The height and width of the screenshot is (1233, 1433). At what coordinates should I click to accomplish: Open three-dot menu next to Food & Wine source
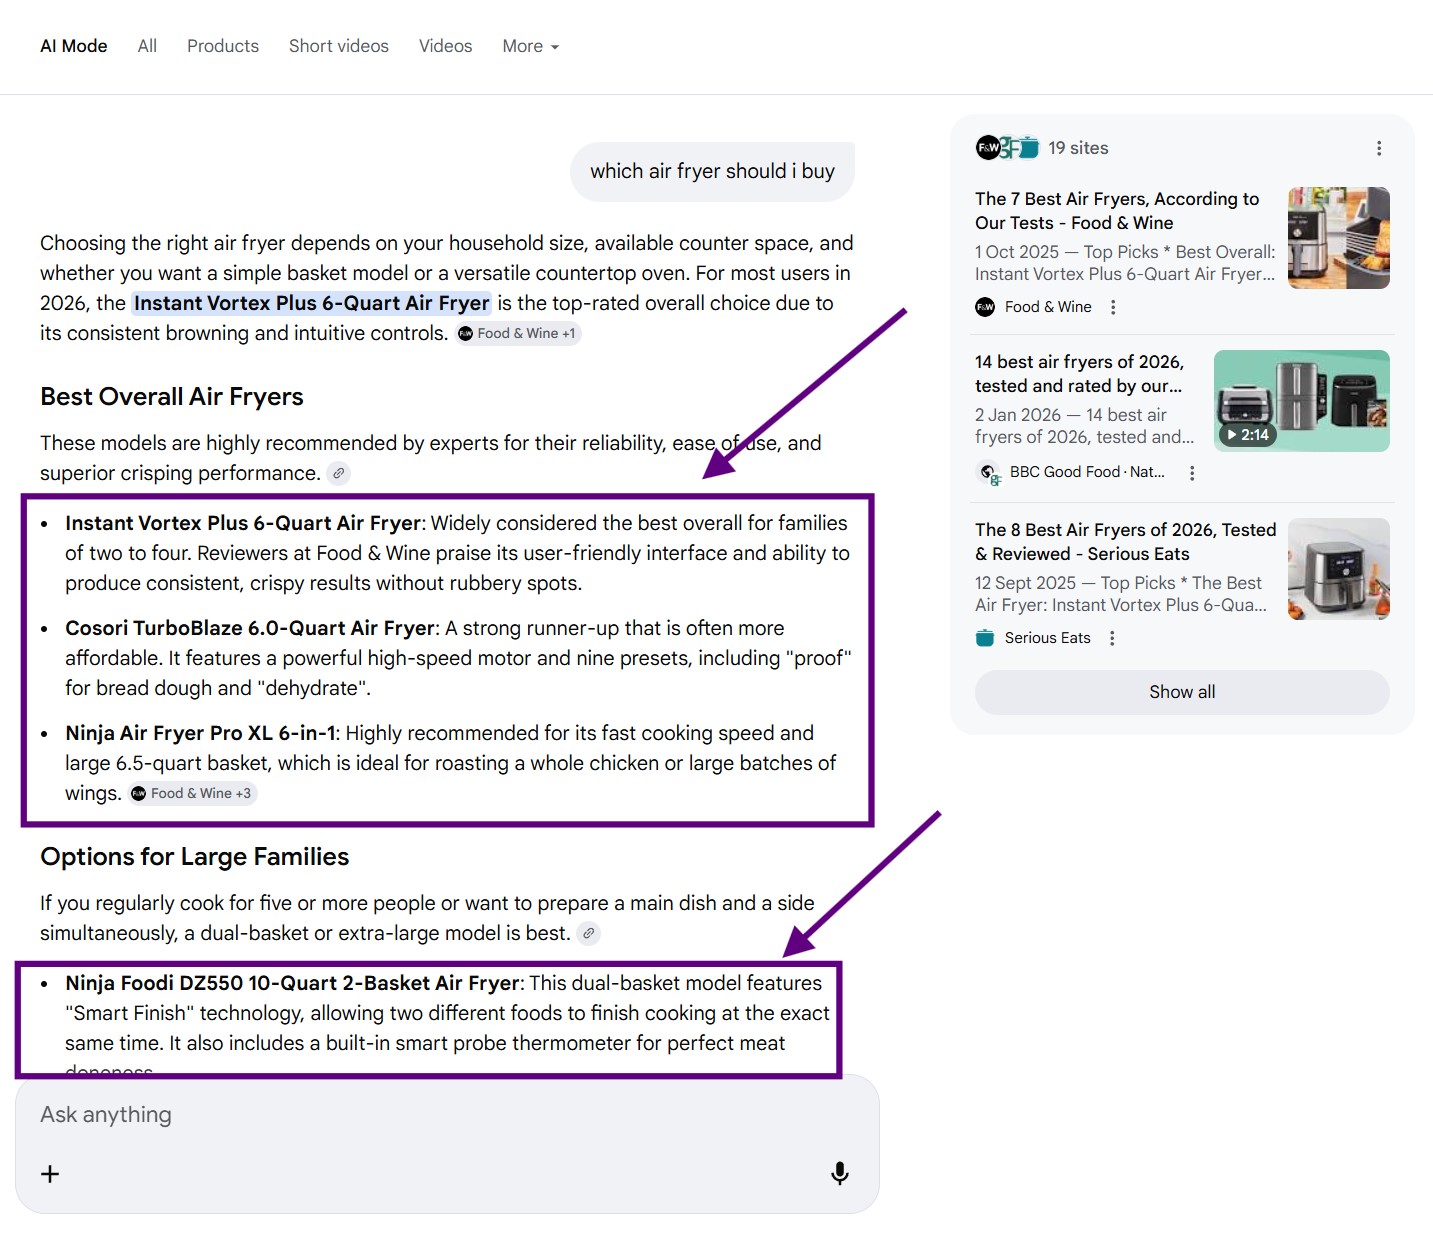tap(1113, 307)
